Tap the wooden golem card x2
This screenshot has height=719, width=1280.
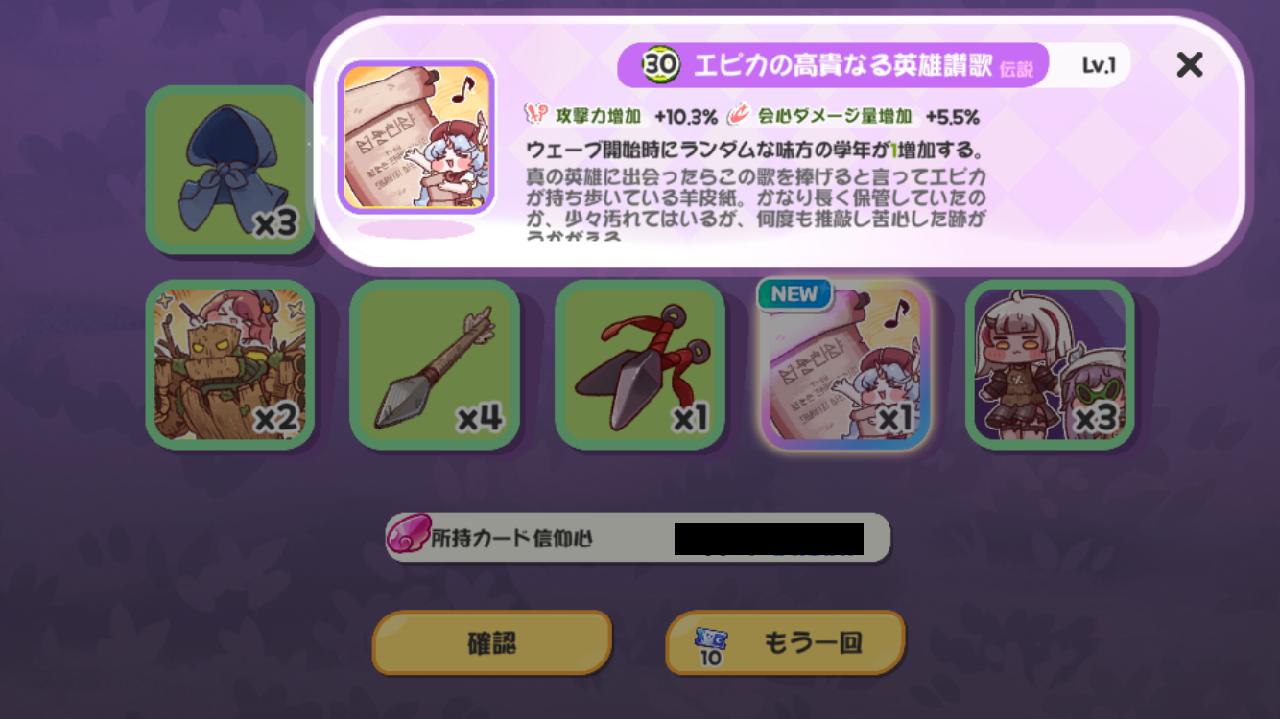[230, 365]
